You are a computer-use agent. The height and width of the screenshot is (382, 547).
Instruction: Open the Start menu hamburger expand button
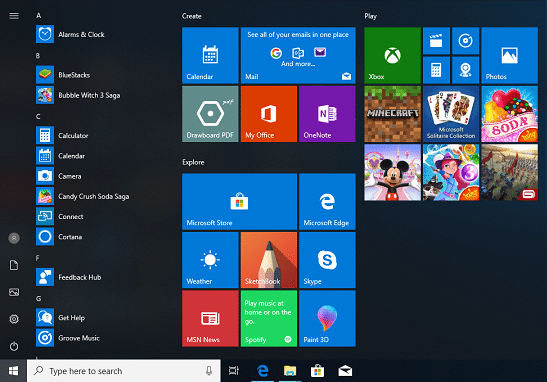[x=14, y=16]
